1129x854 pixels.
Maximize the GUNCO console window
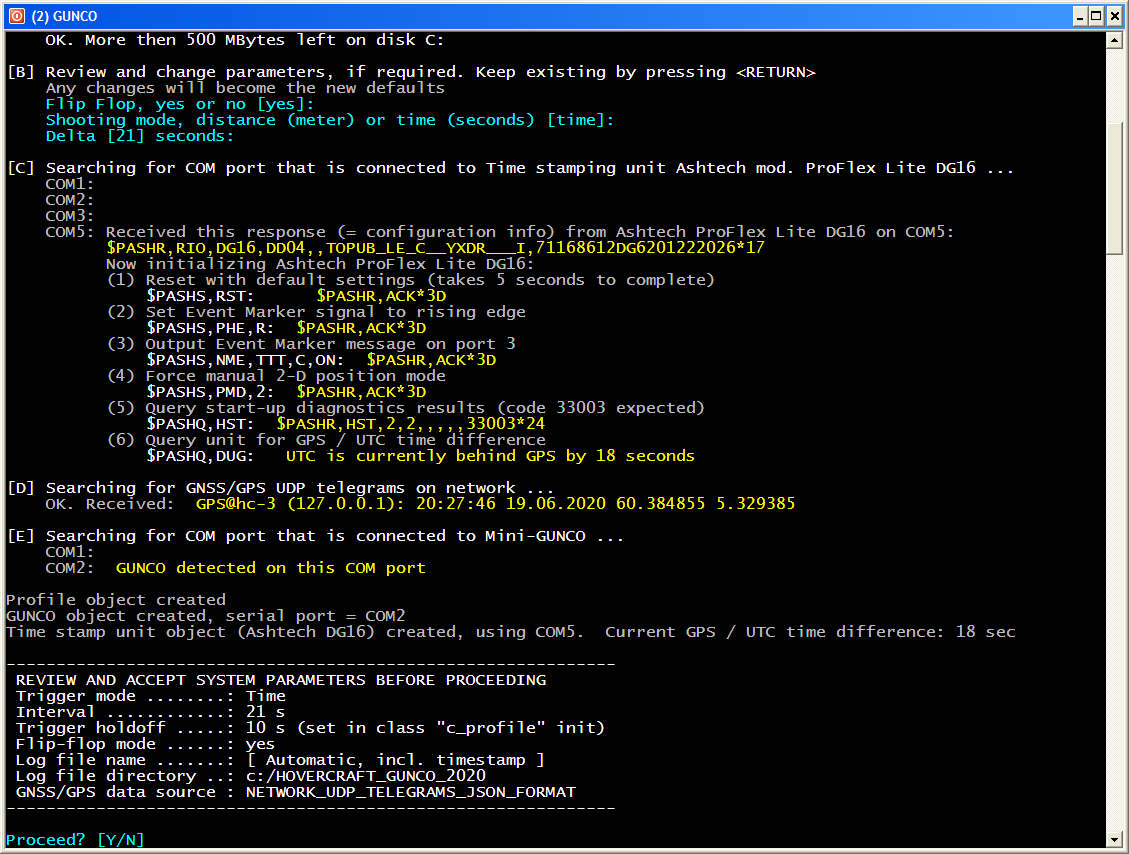click(1096, 16)
